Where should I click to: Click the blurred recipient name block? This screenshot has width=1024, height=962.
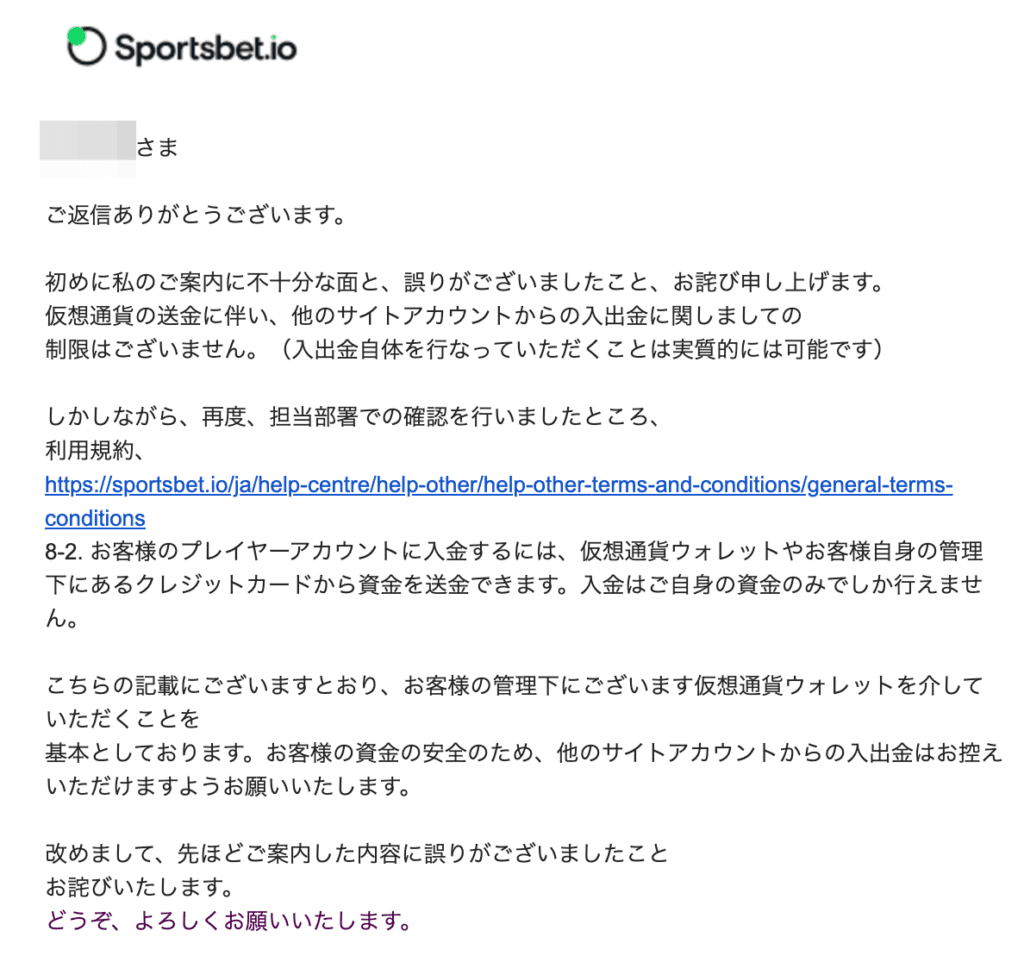click(88, 148)
